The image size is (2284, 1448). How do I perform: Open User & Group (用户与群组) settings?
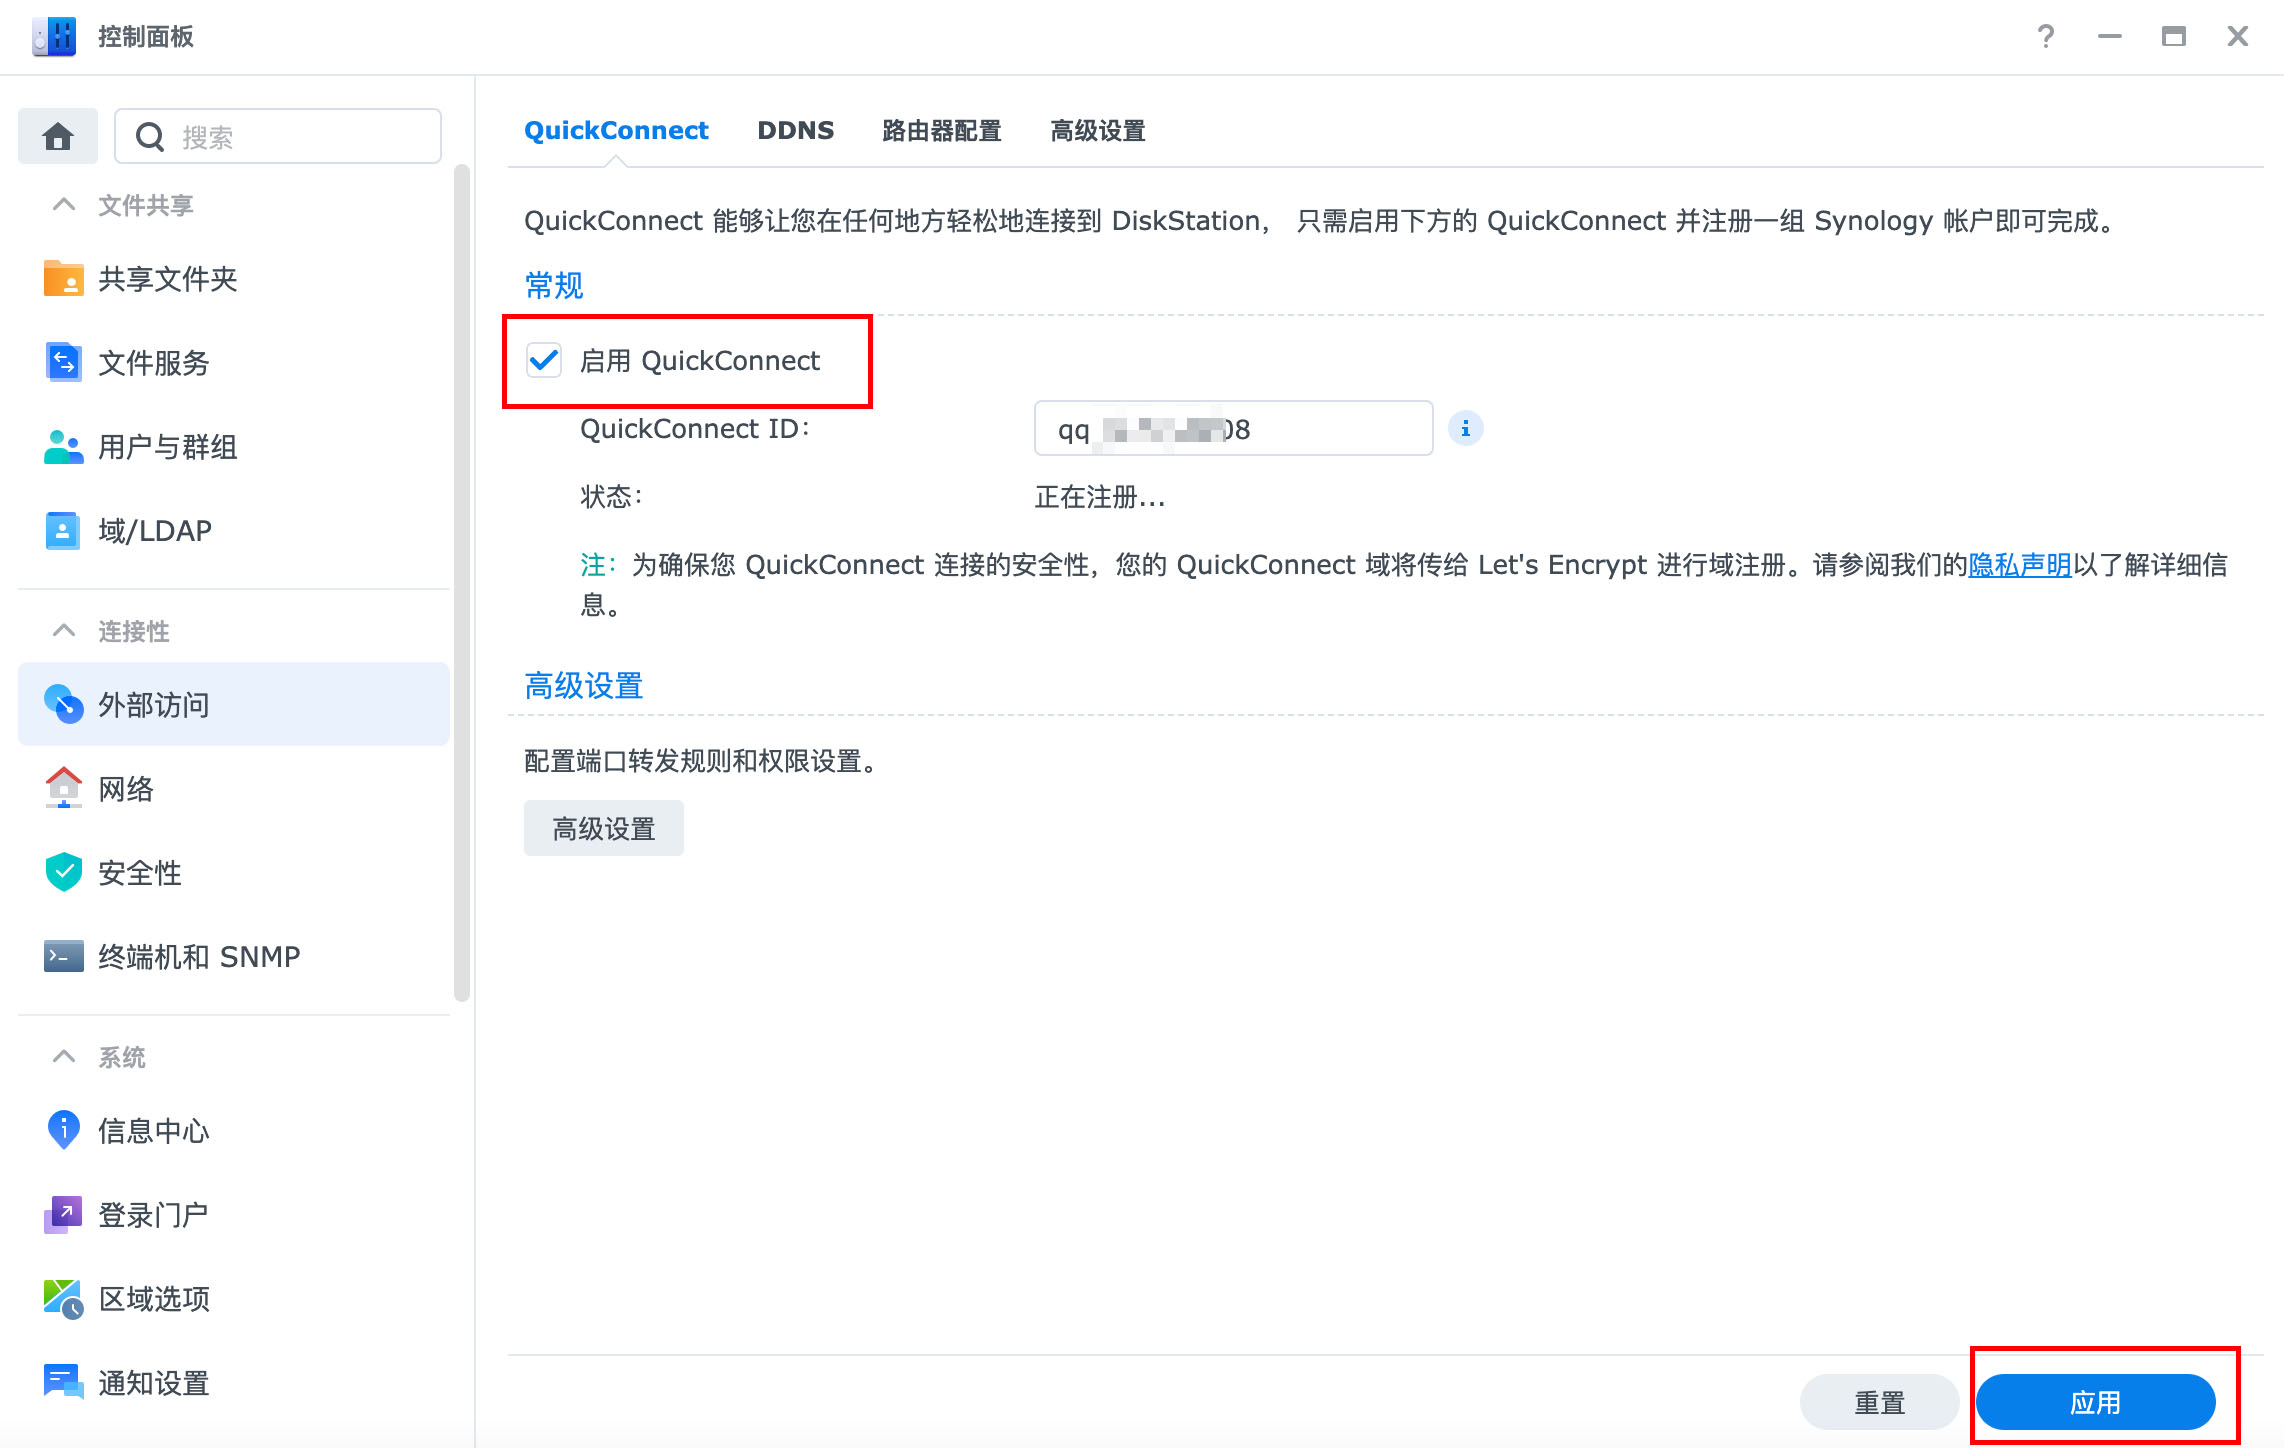(x=167, y=447)
